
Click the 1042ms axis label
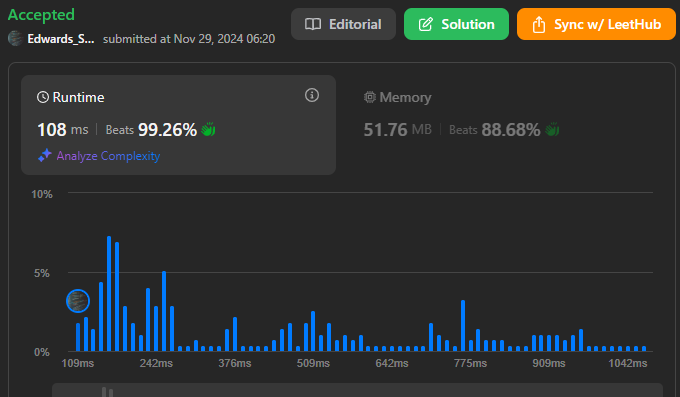pos(628,363)
